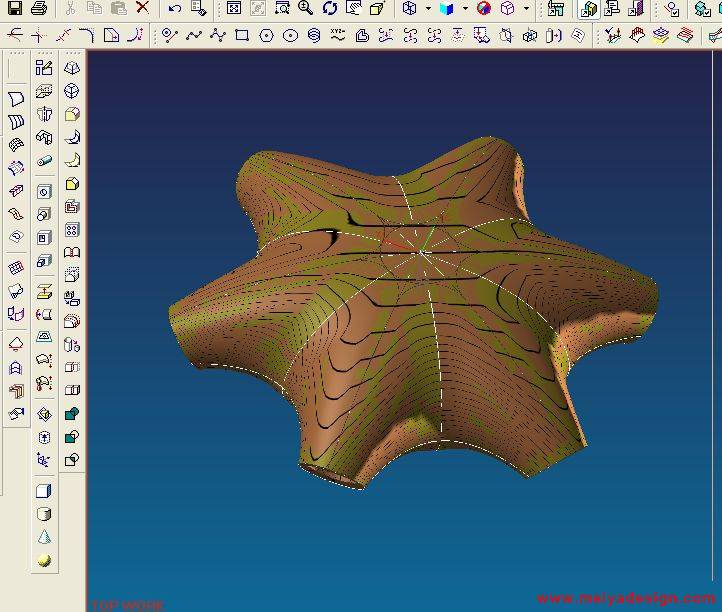Click the cone primitive icon
Image resolution: width=722 pixels, height=612 pixels.
(x=44, y=537)
